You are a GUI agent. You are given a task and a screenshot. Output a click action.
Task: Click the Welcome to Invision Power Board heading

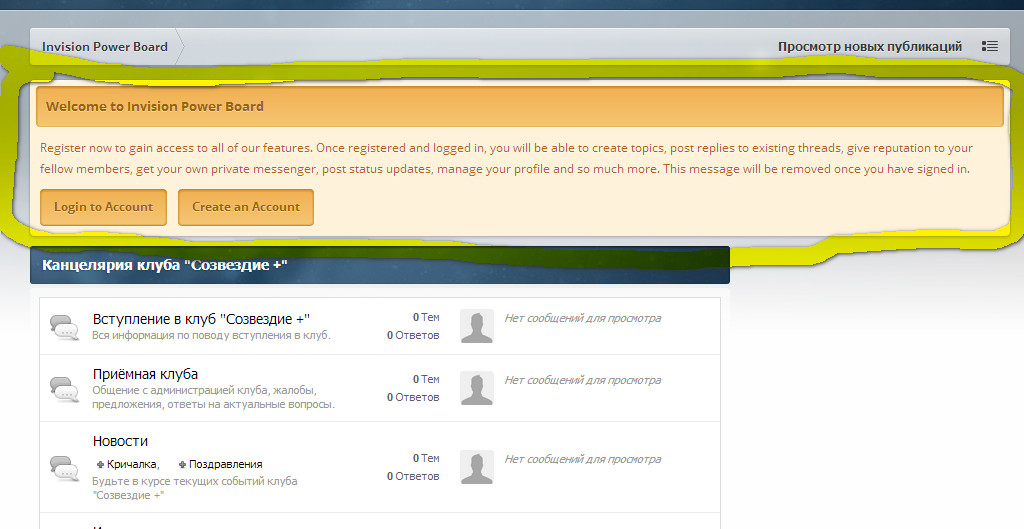pos(155,106)
